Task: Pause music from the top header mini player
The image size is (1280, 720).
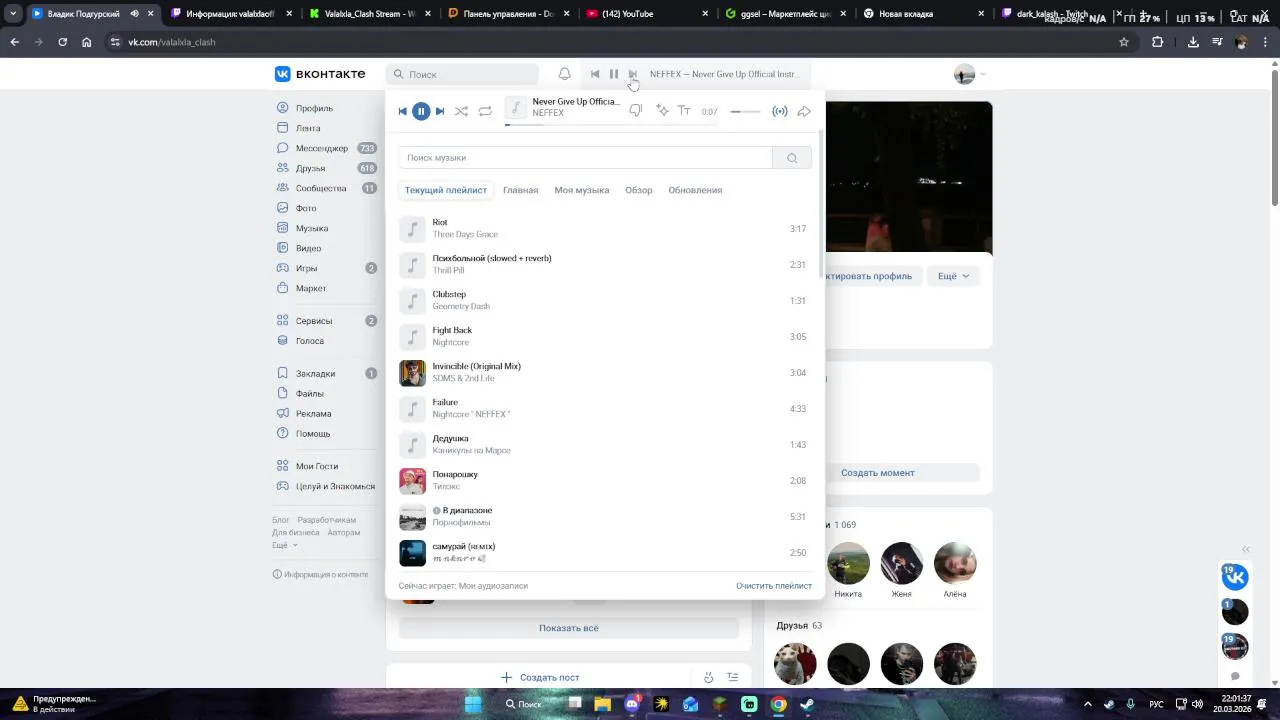Action: click(x=614, y=74)
